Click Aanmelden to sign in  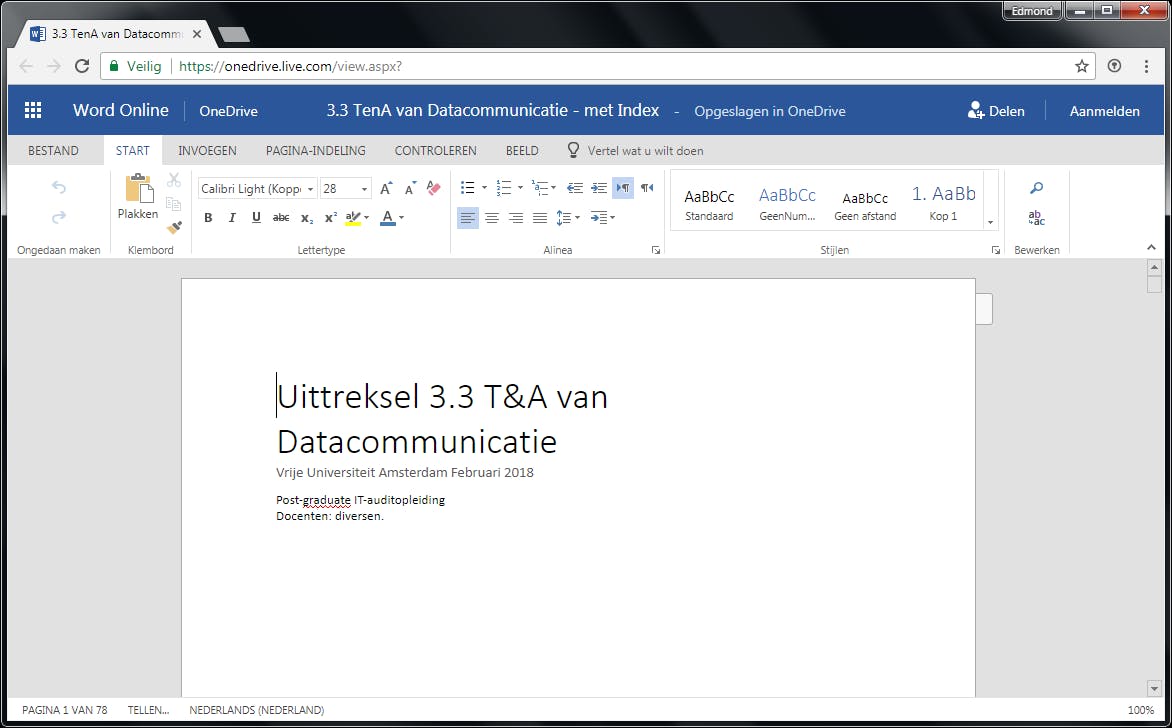coord(1104,111)
